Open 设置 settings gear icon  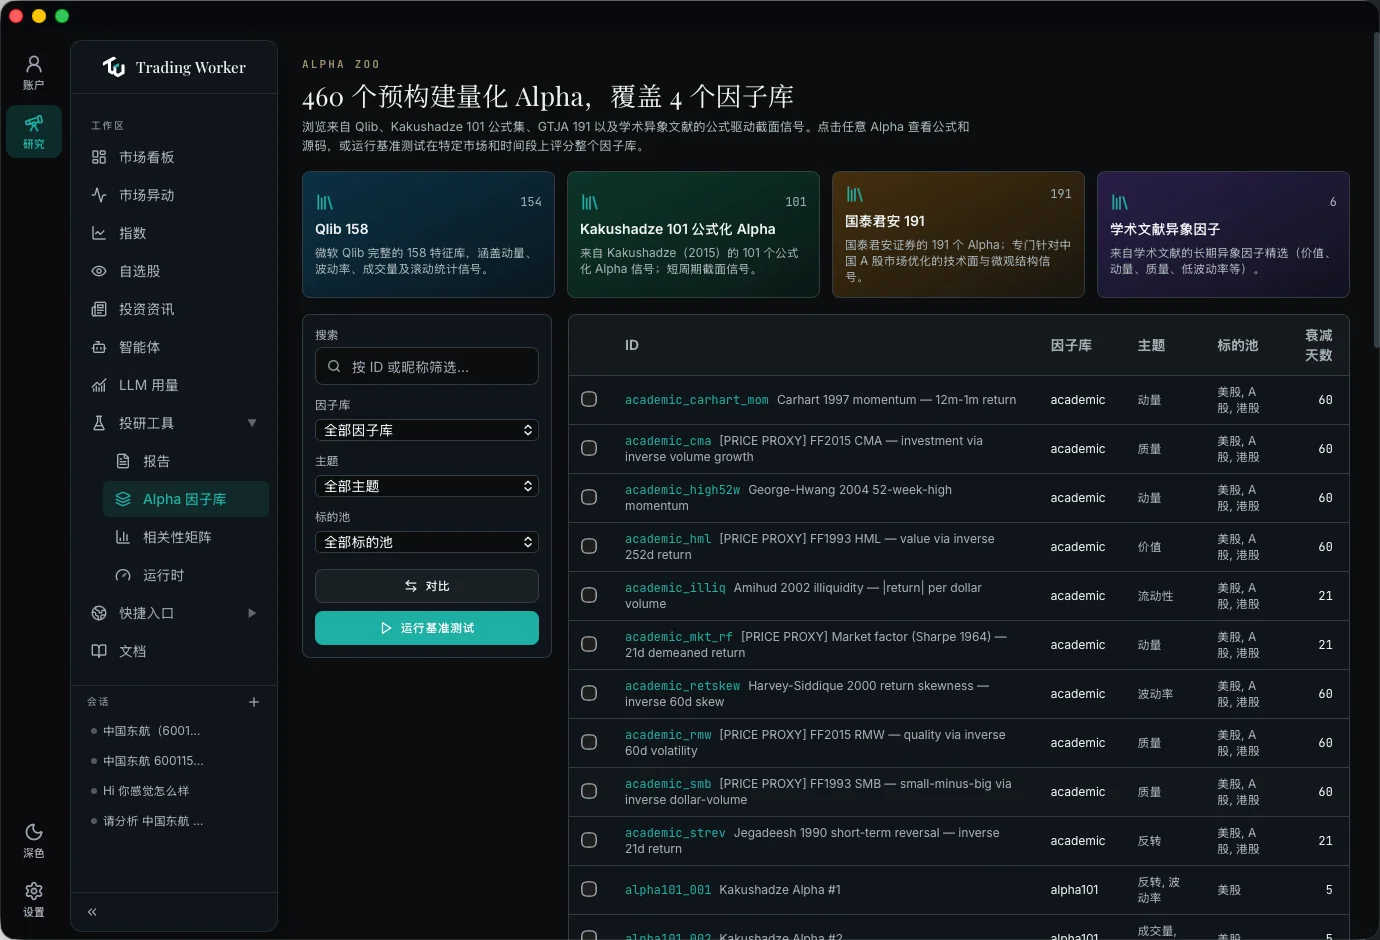[34, 891]
